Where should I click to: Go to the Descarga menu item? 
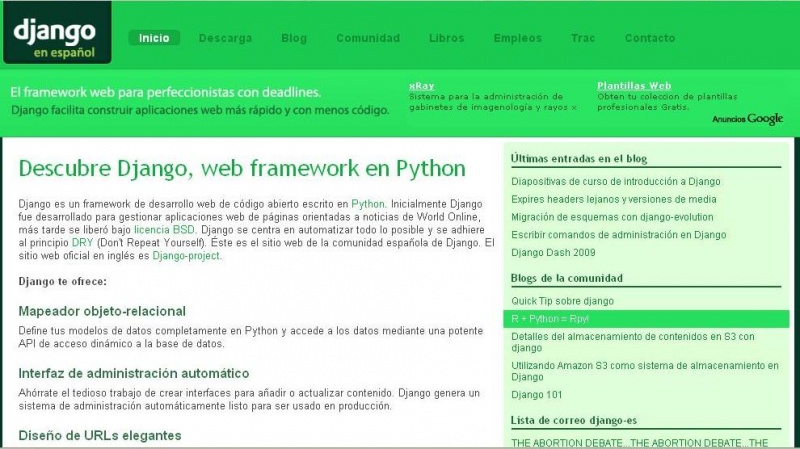point(225,38)
